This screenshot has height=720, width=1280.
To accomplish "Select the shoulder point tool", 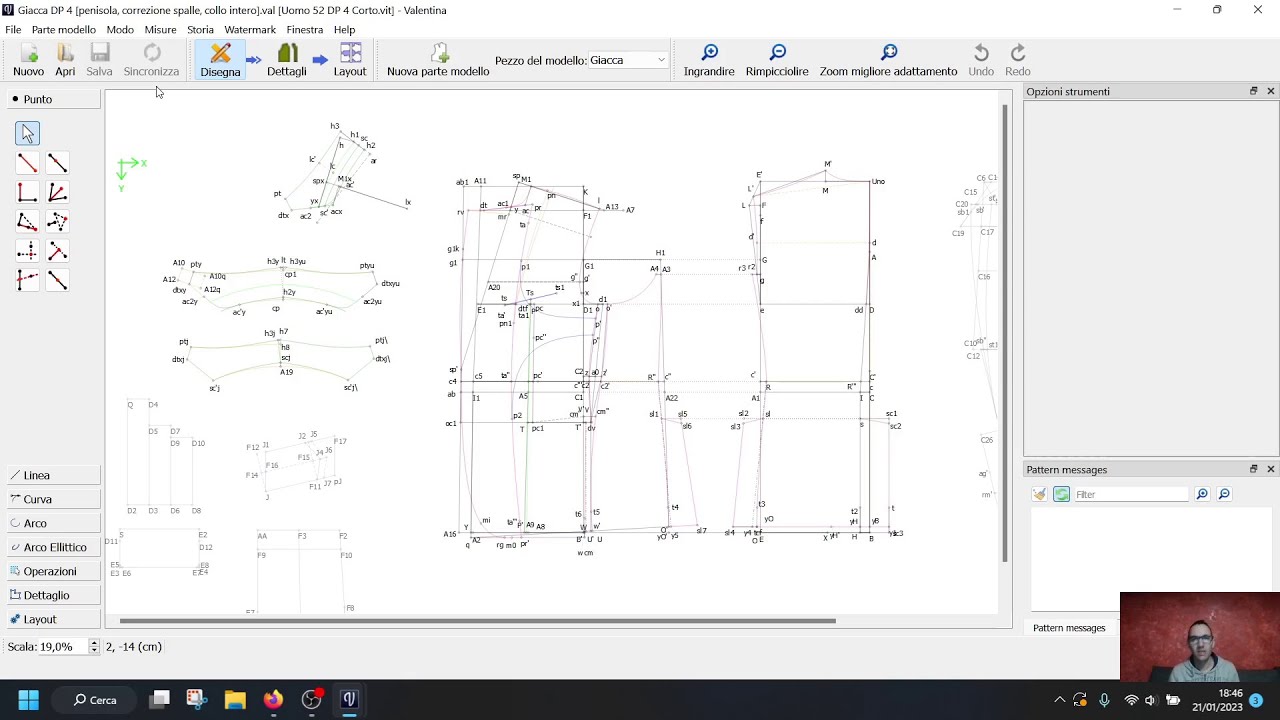I will point(27,222).
